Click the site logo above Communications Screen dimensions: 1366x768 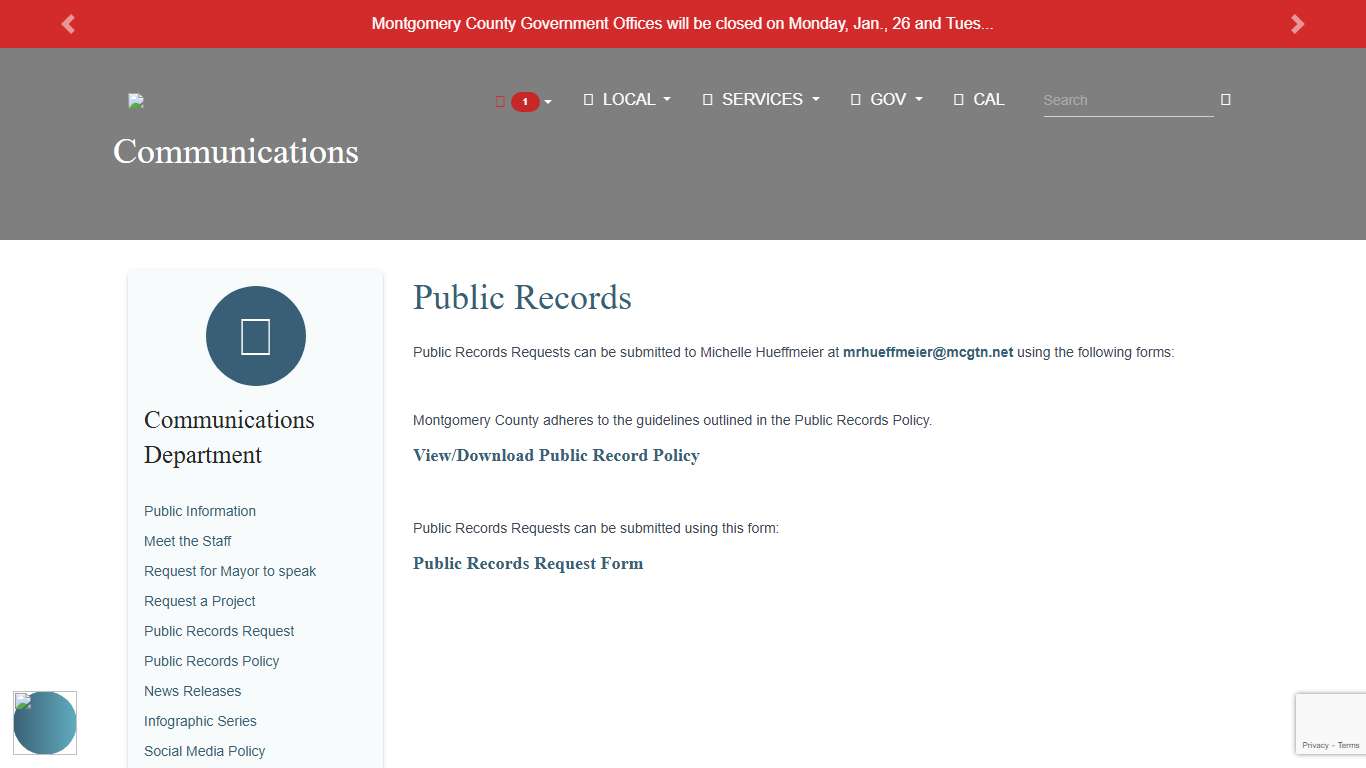[x=136, y=101]
